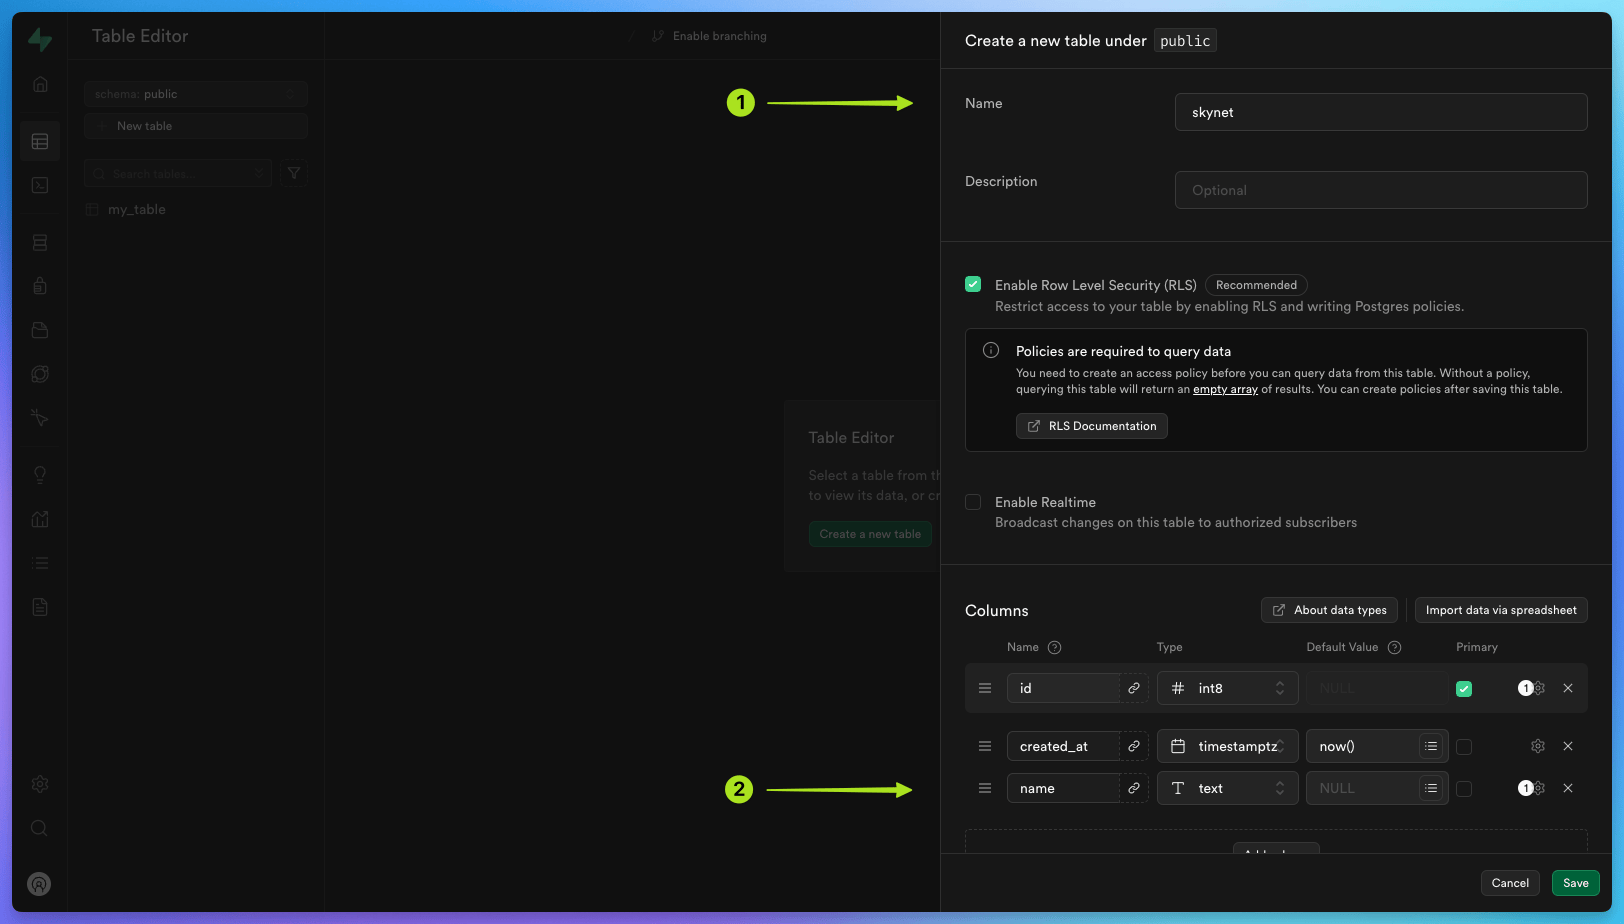The image size is (1624, 924).
Task: Open RLS Documentation link button
Action: (1092, 426)
